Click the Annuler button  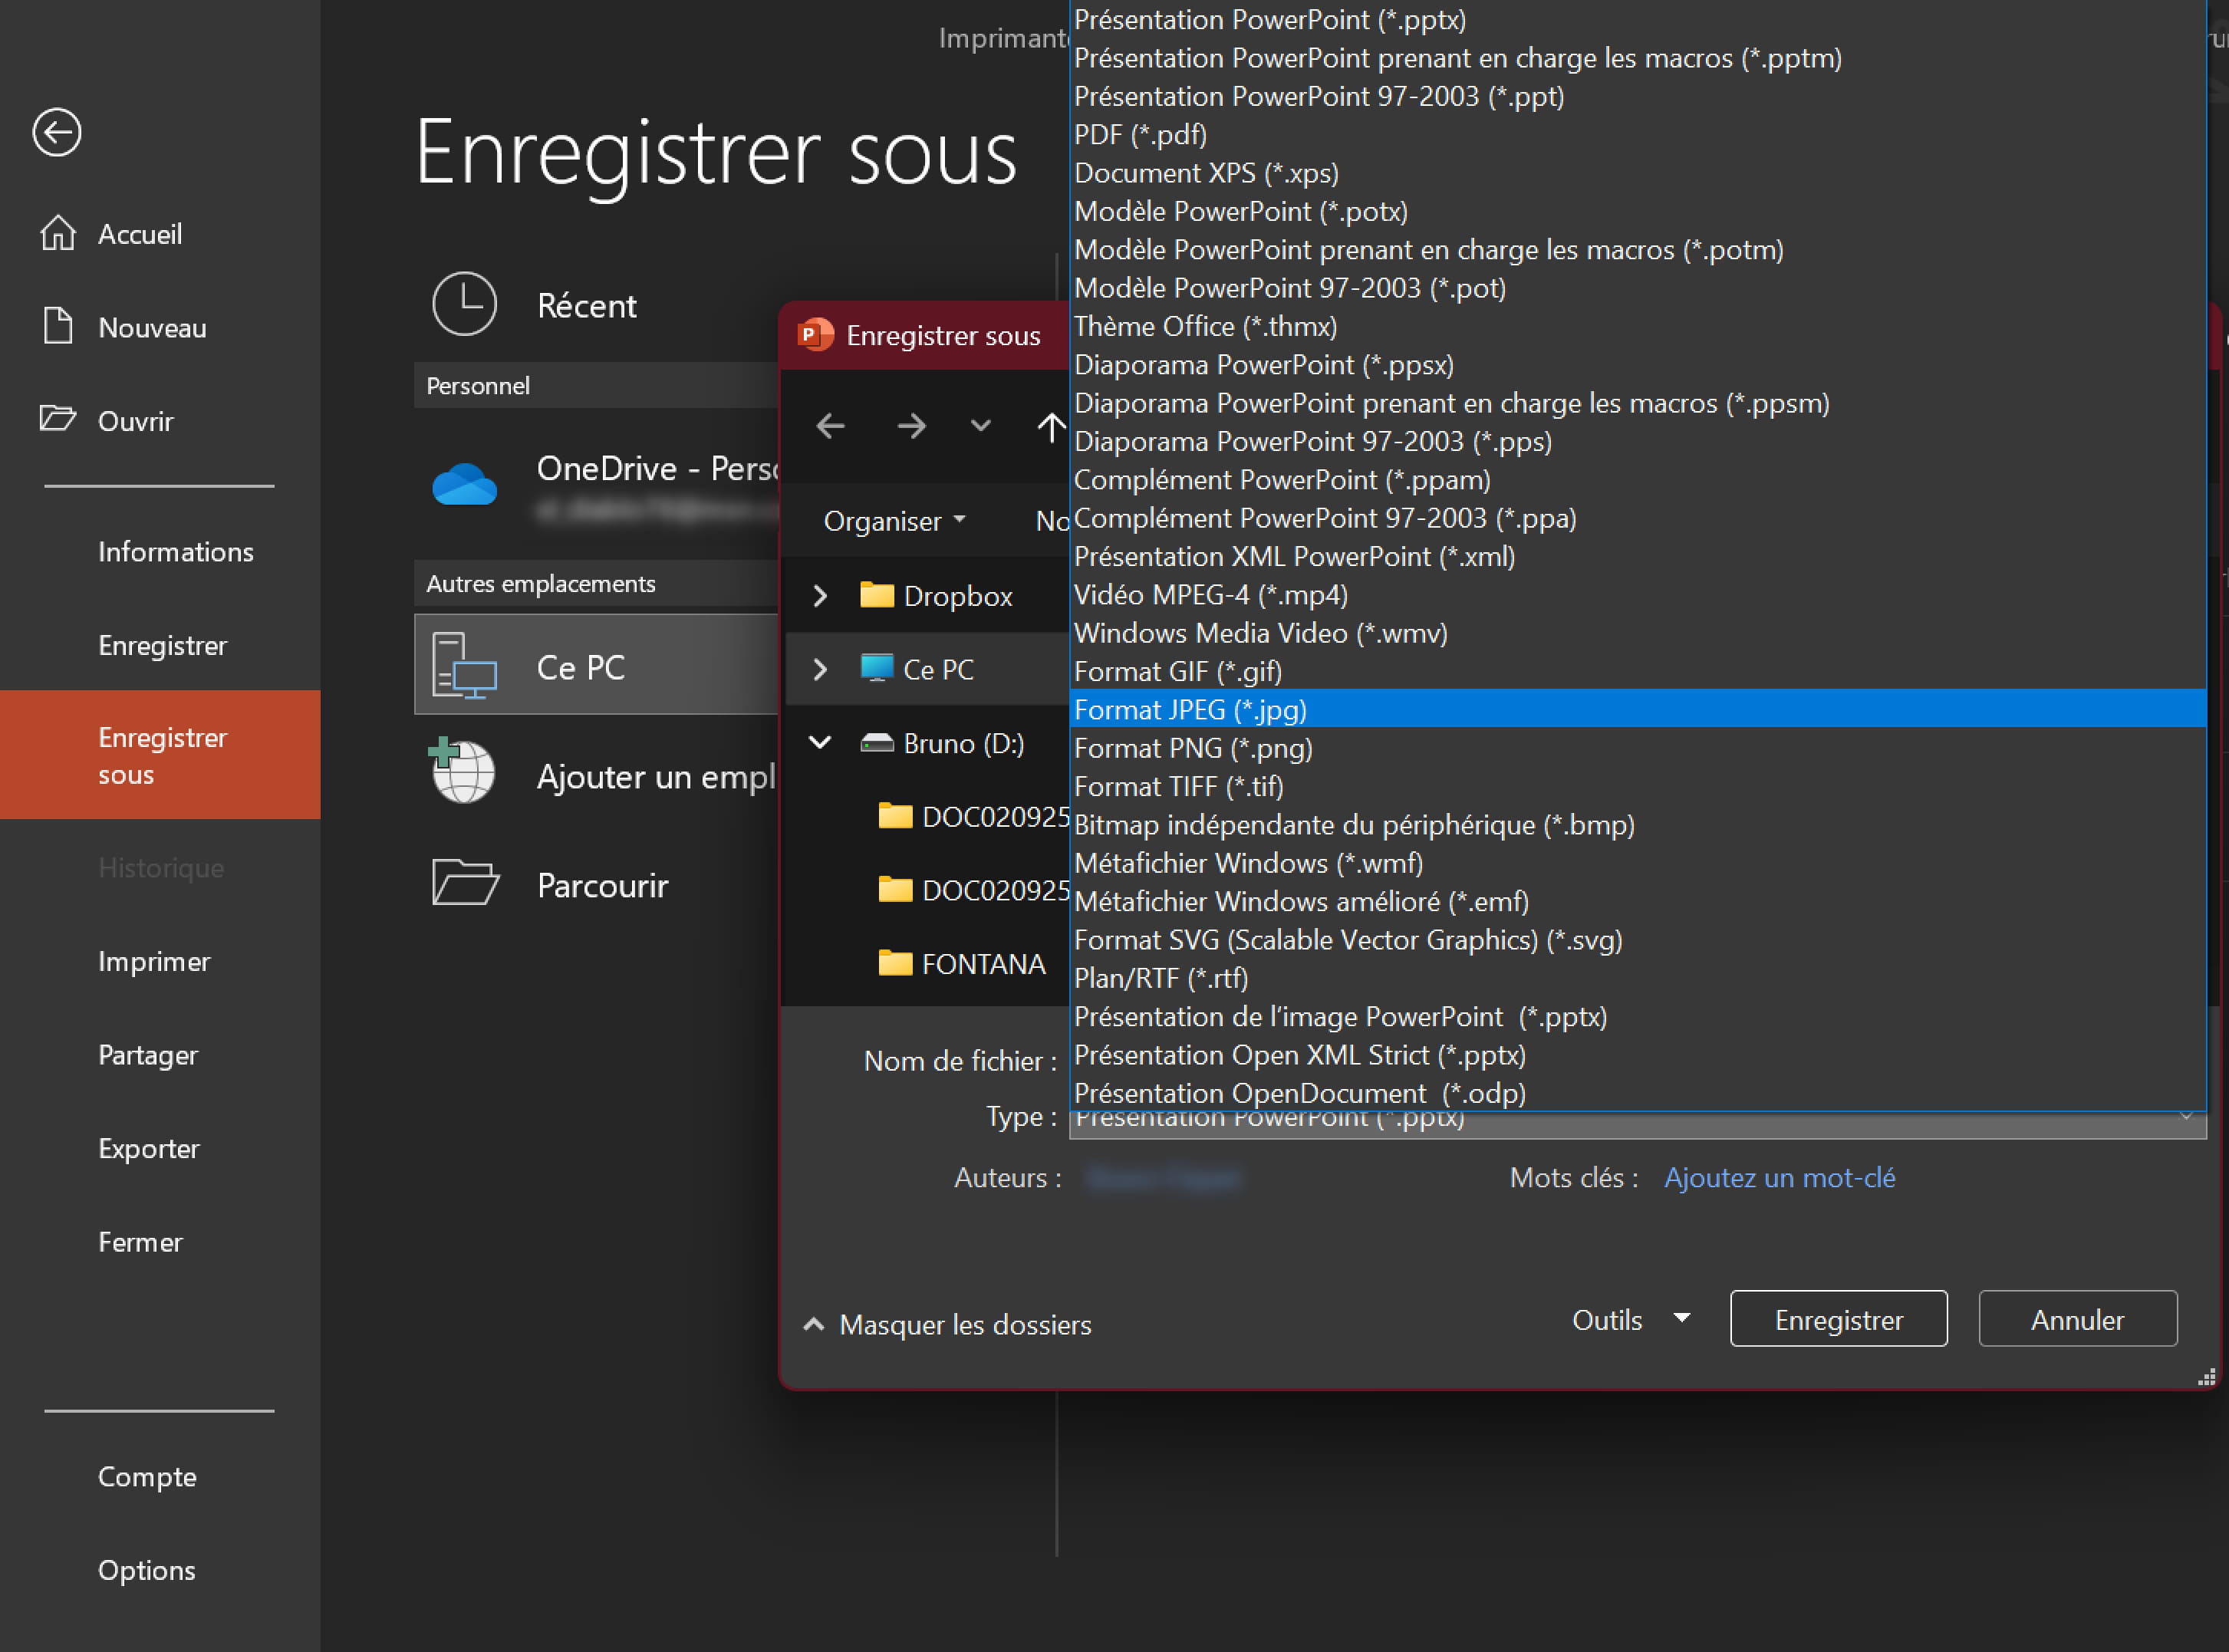coord(2077,1319)
